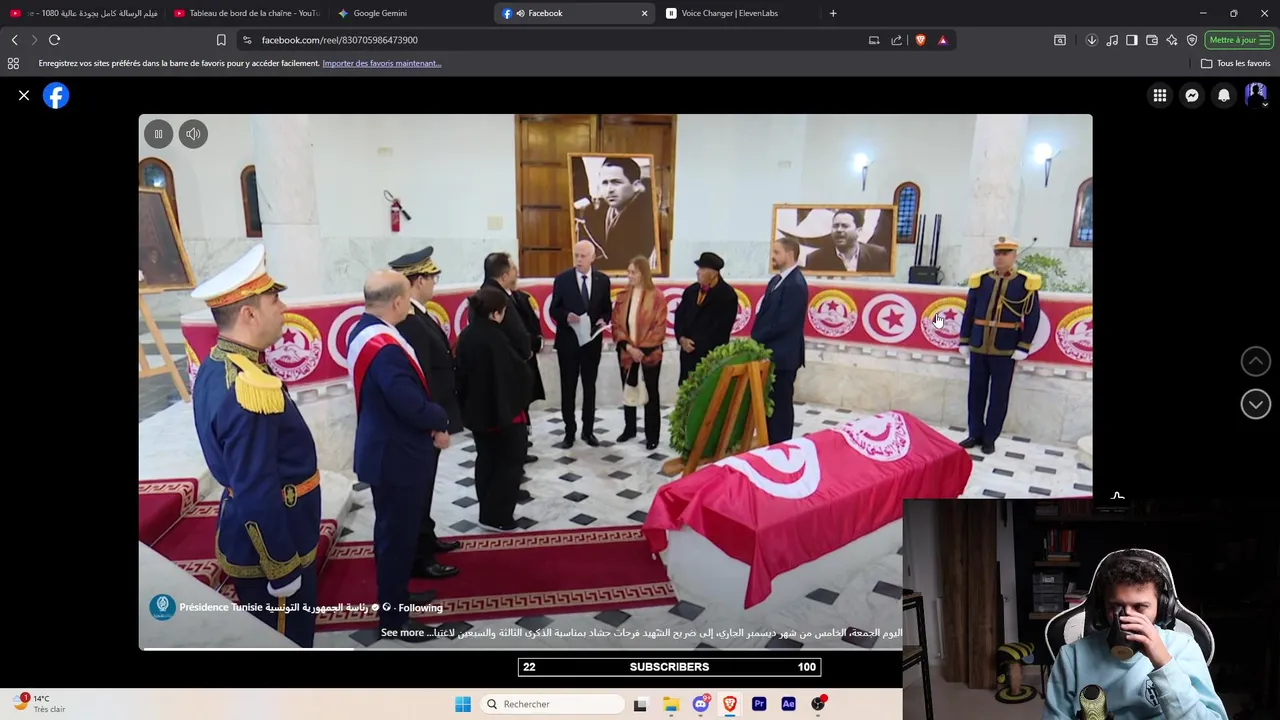
Task: Click Mettre à jour update button
Action: pyautogui.click(x=1239, y=40)
